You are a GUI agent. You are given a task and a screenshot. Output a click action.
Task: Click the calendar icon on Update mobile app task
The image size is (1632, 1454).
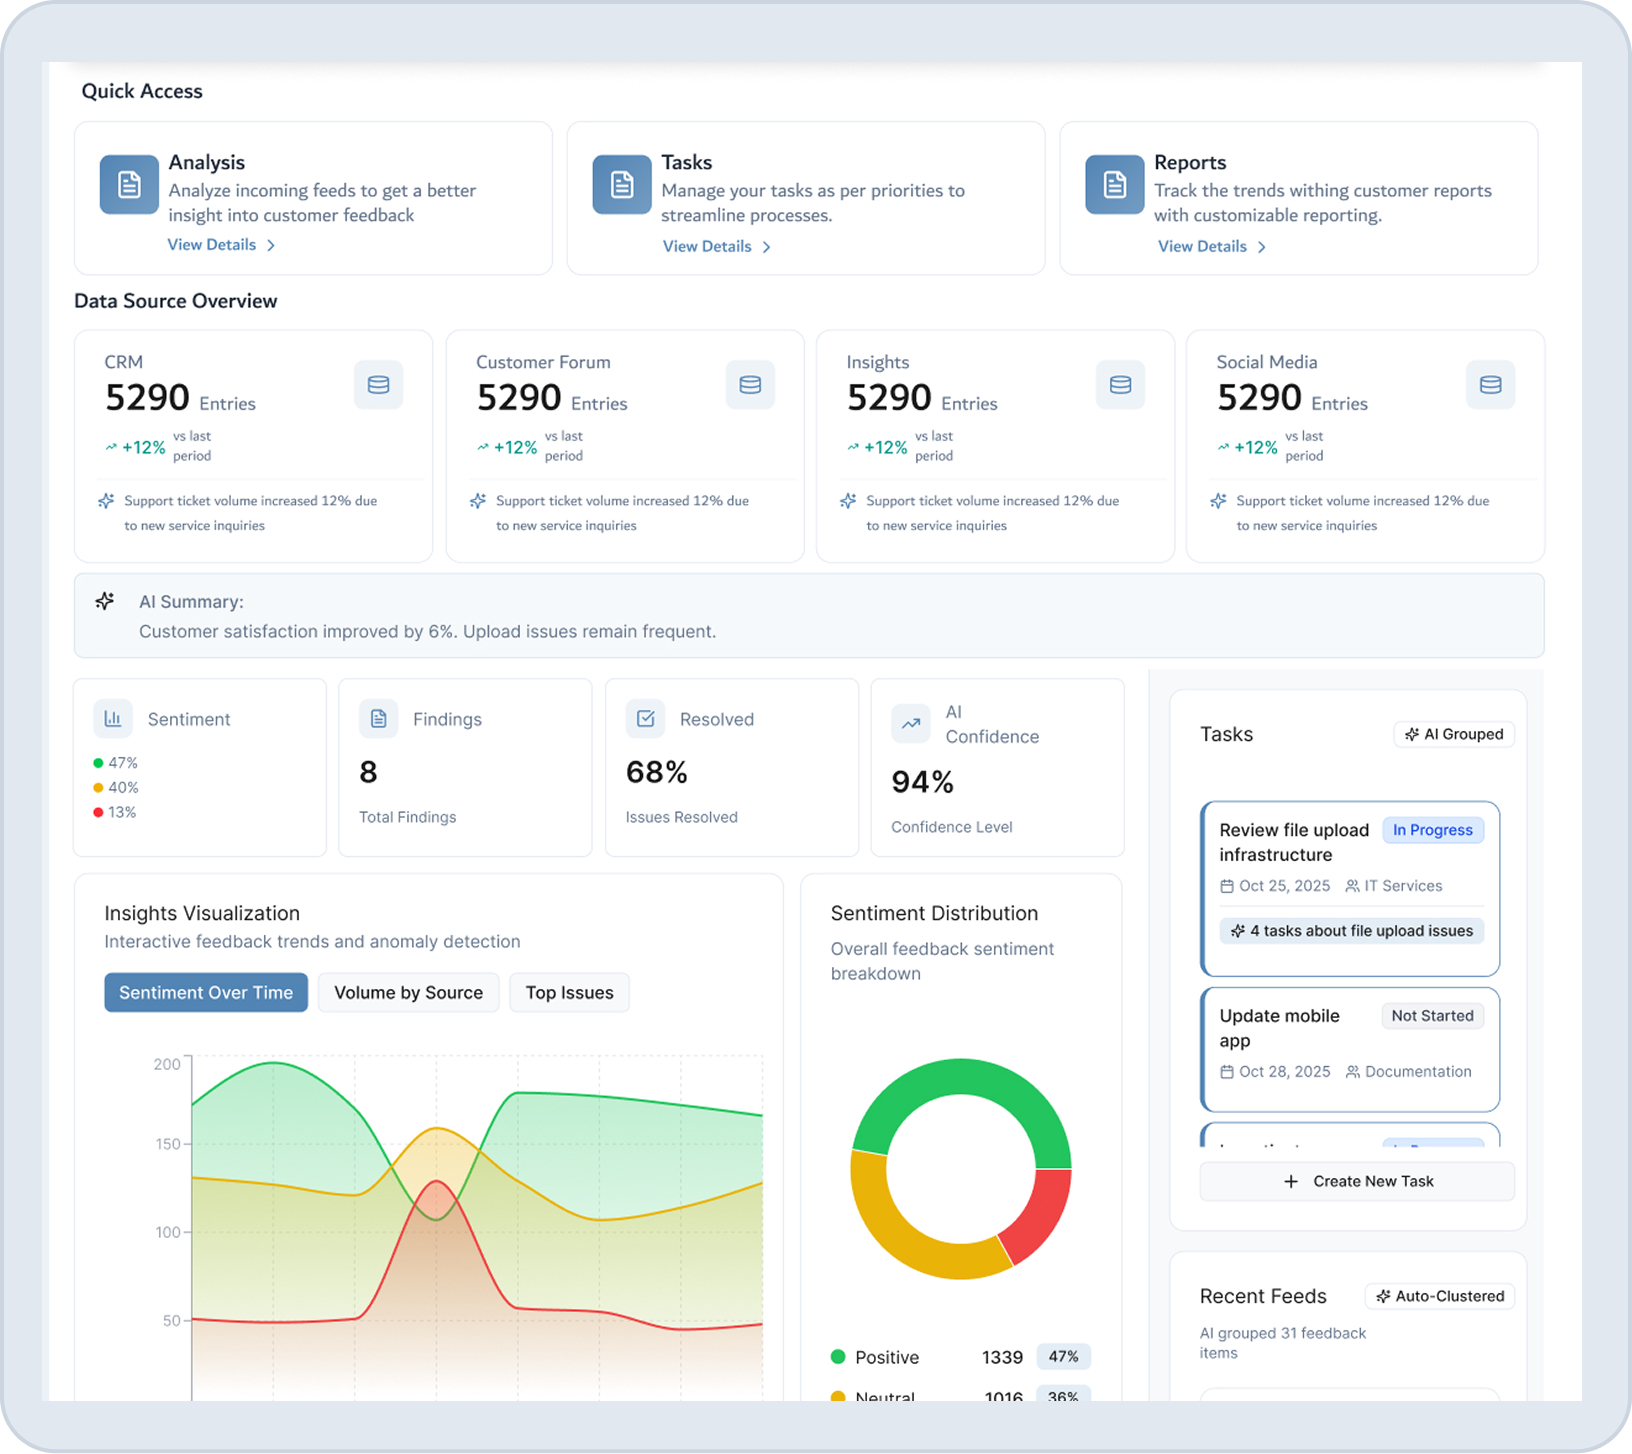tap(1227, 1071)
